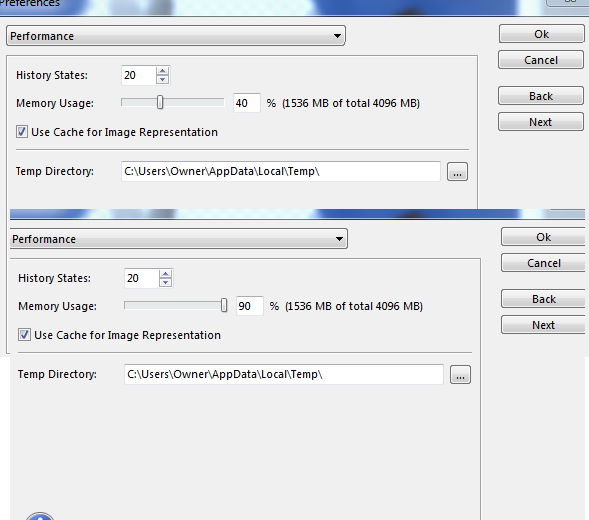Click upper Memory Usage slider handle at 40
This screenshot has width=589, height=520.
[160, 102]
